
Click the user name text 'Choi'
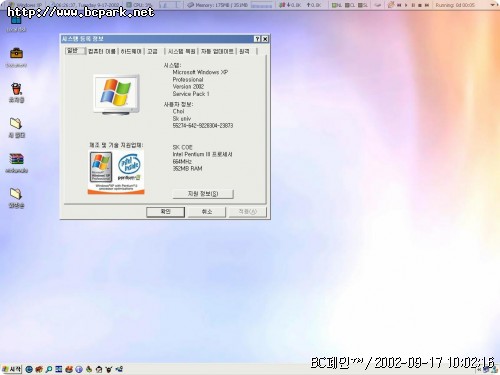[x=178, y=111]
